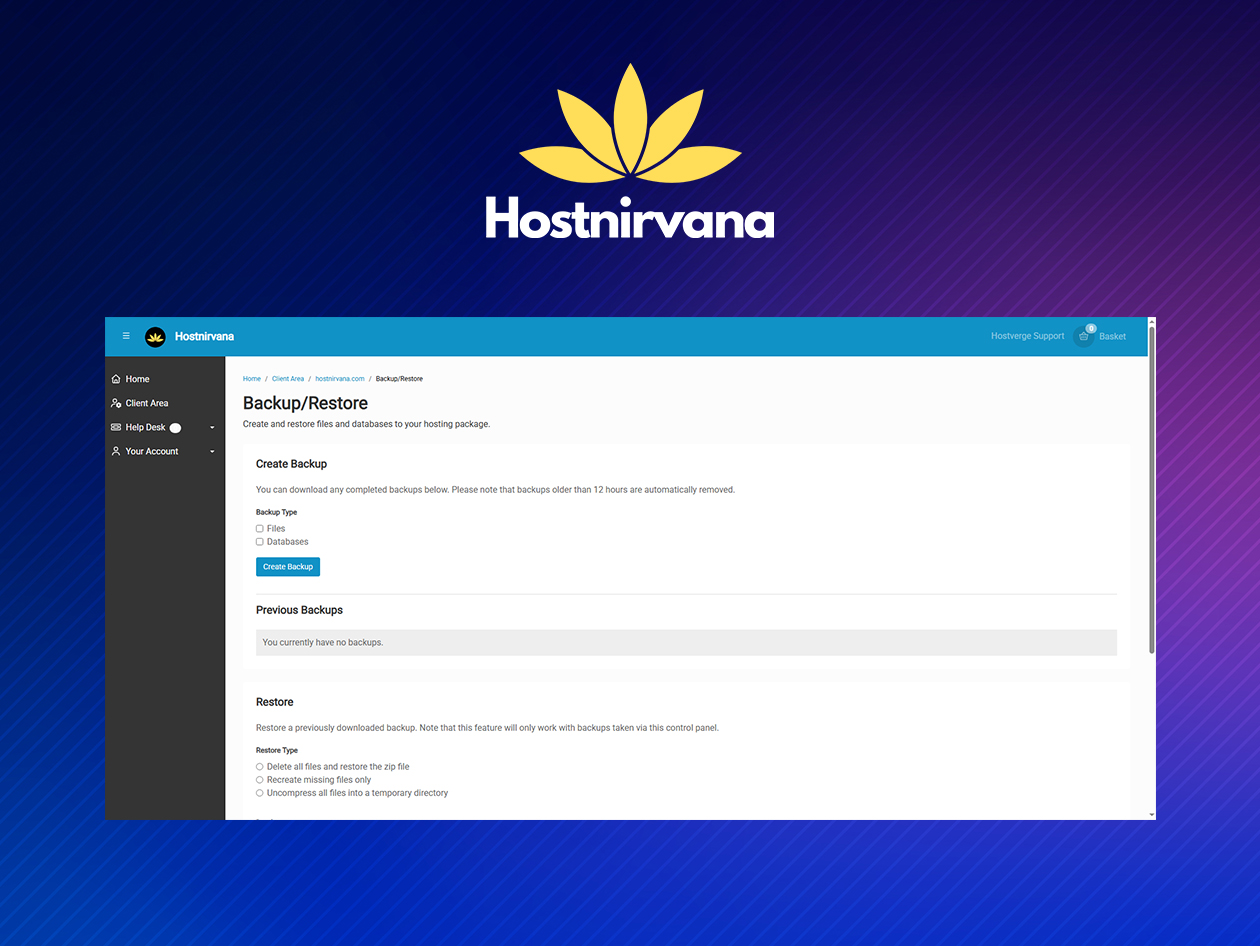Open the Basket cart icon
This screenshot has width=1260, height=946.
[x=1081, y=337]
